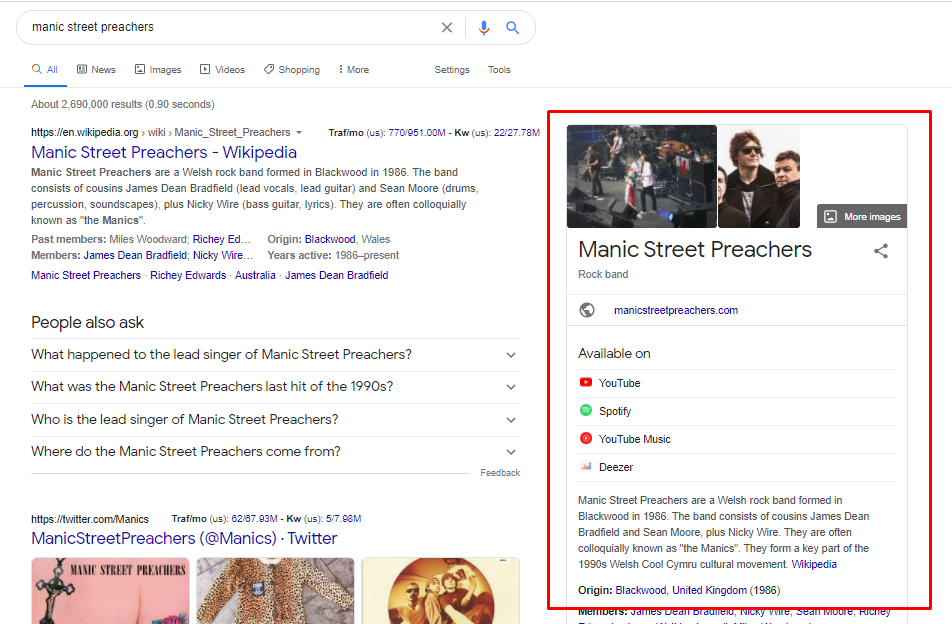The image size is (952, 624).
Task: Open the James Dean Bradfield sitelink under Wikipedia result
Action: 336,276
